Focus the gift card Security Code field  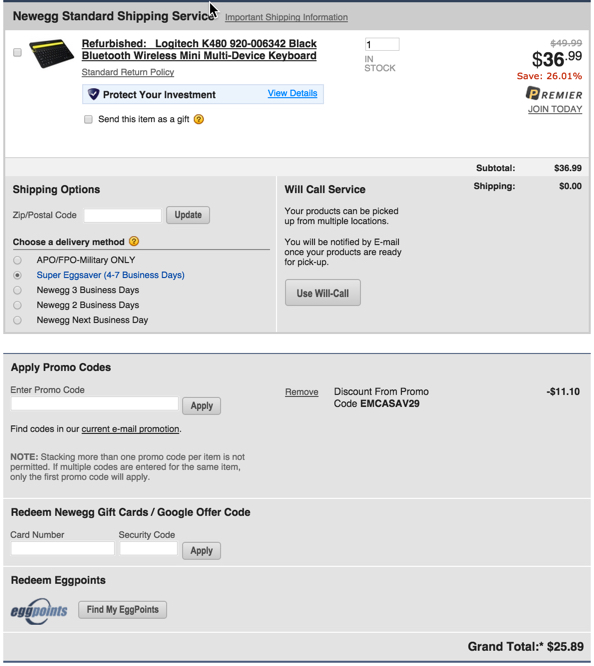(148, 548)
